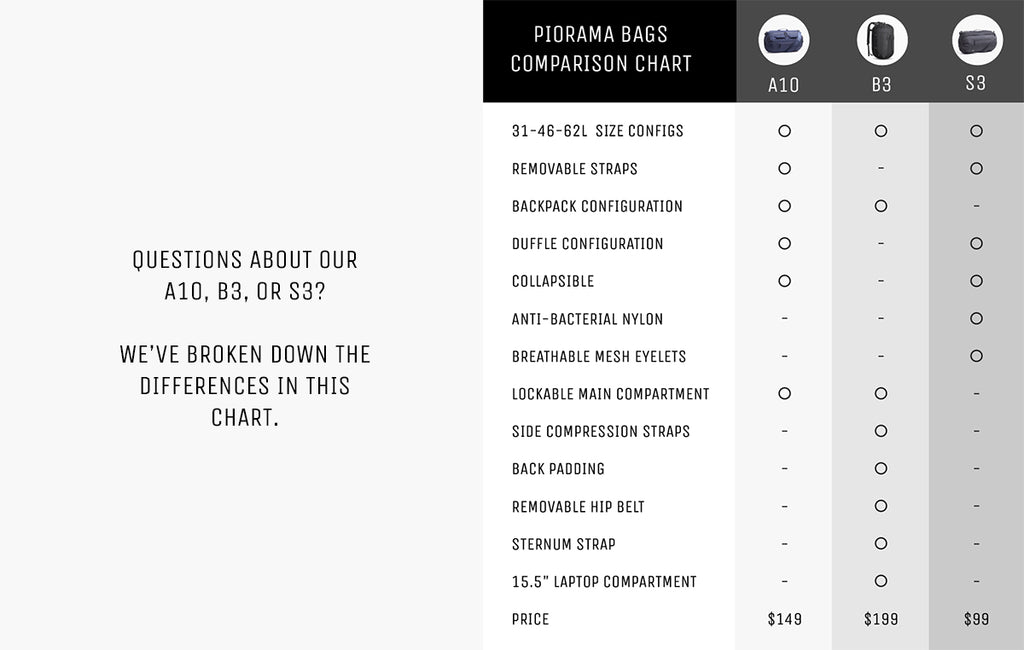This screenshot has height=650, width=1024.
Task: Click the 31-46-62L Size Configs label
Action: pos(598,131)
